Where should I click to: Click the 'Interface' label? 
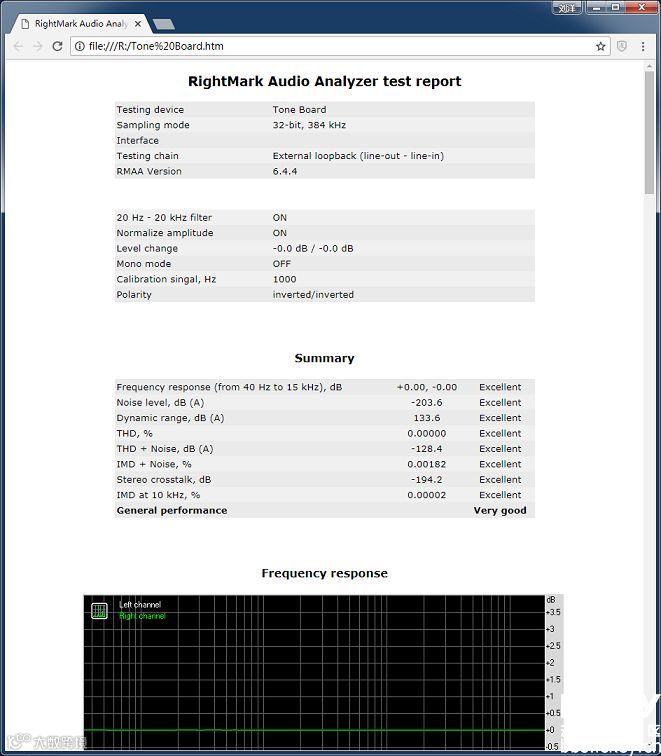click(137, 140)
